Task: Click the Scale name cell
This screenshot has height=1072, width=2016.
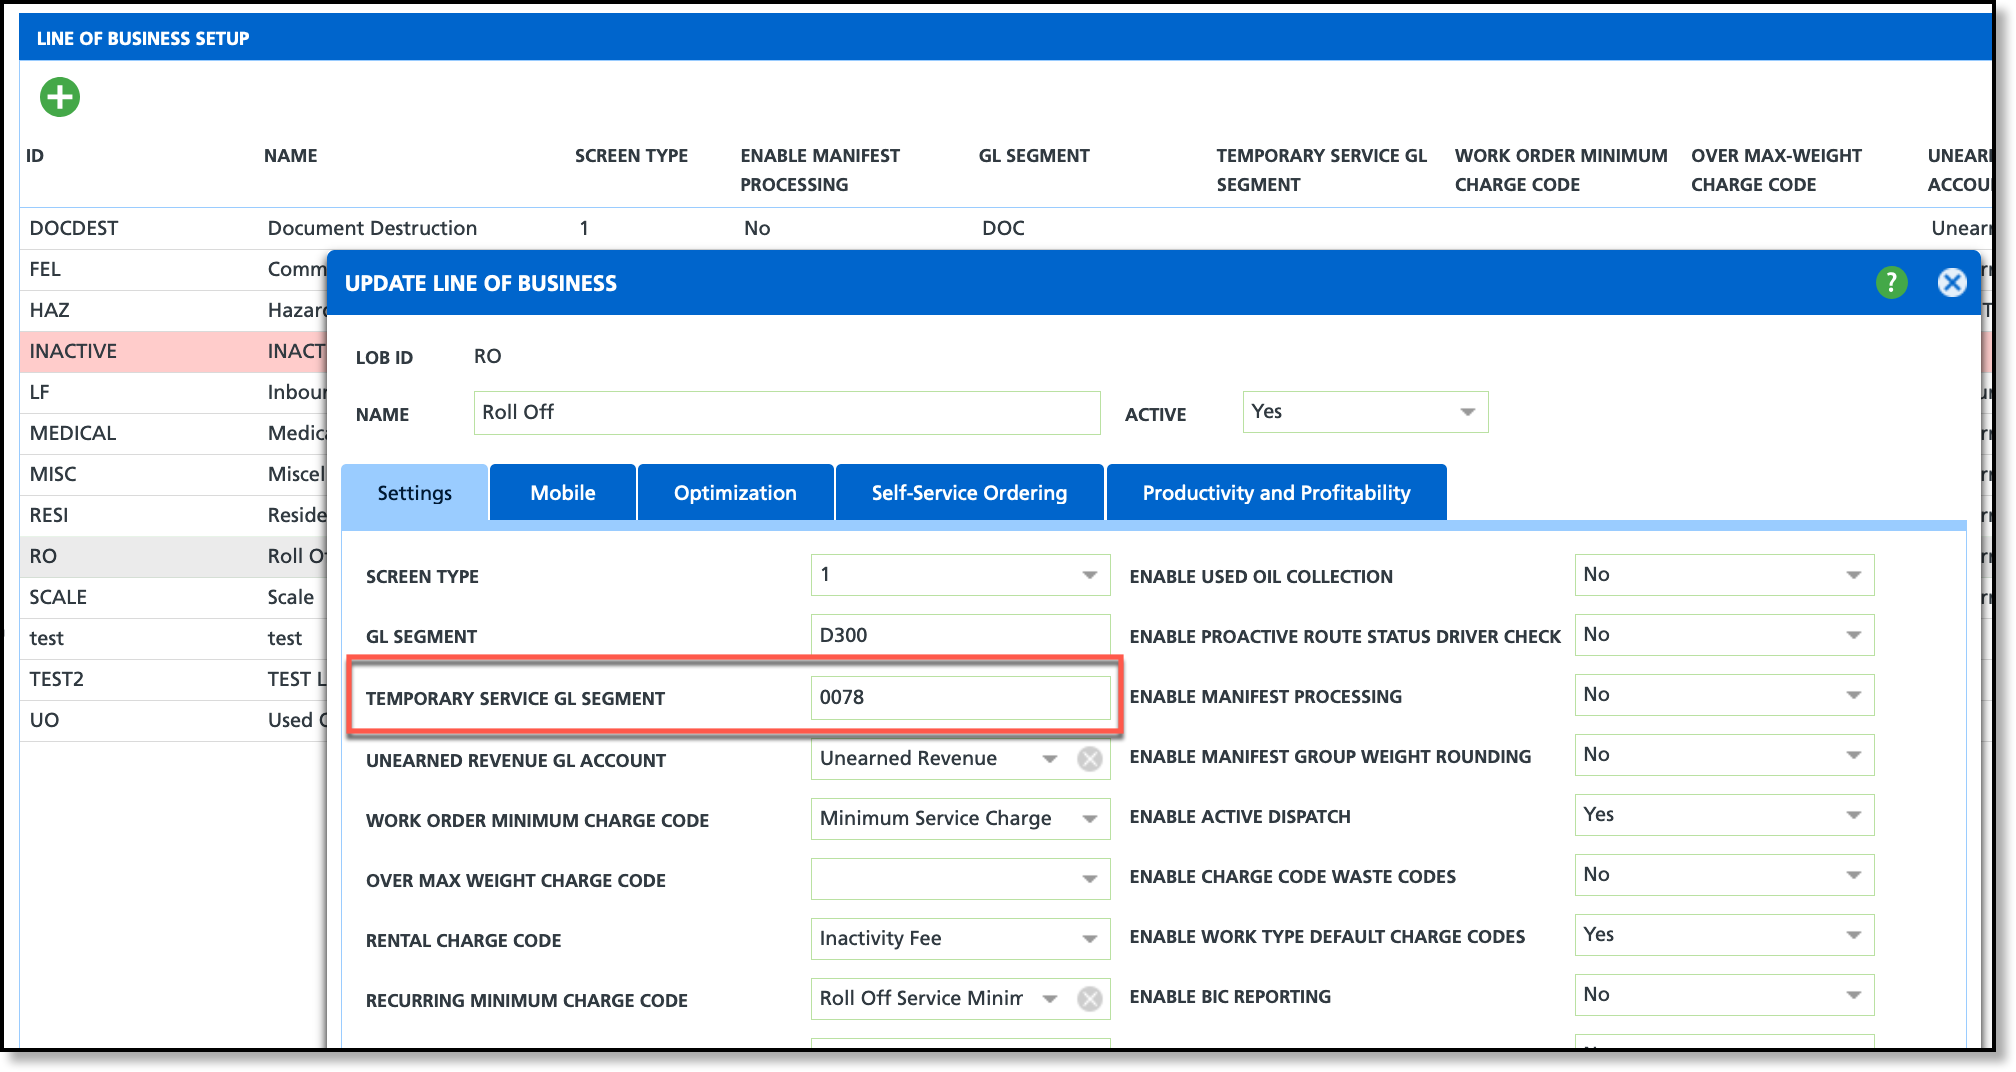Action: [290, 597]
